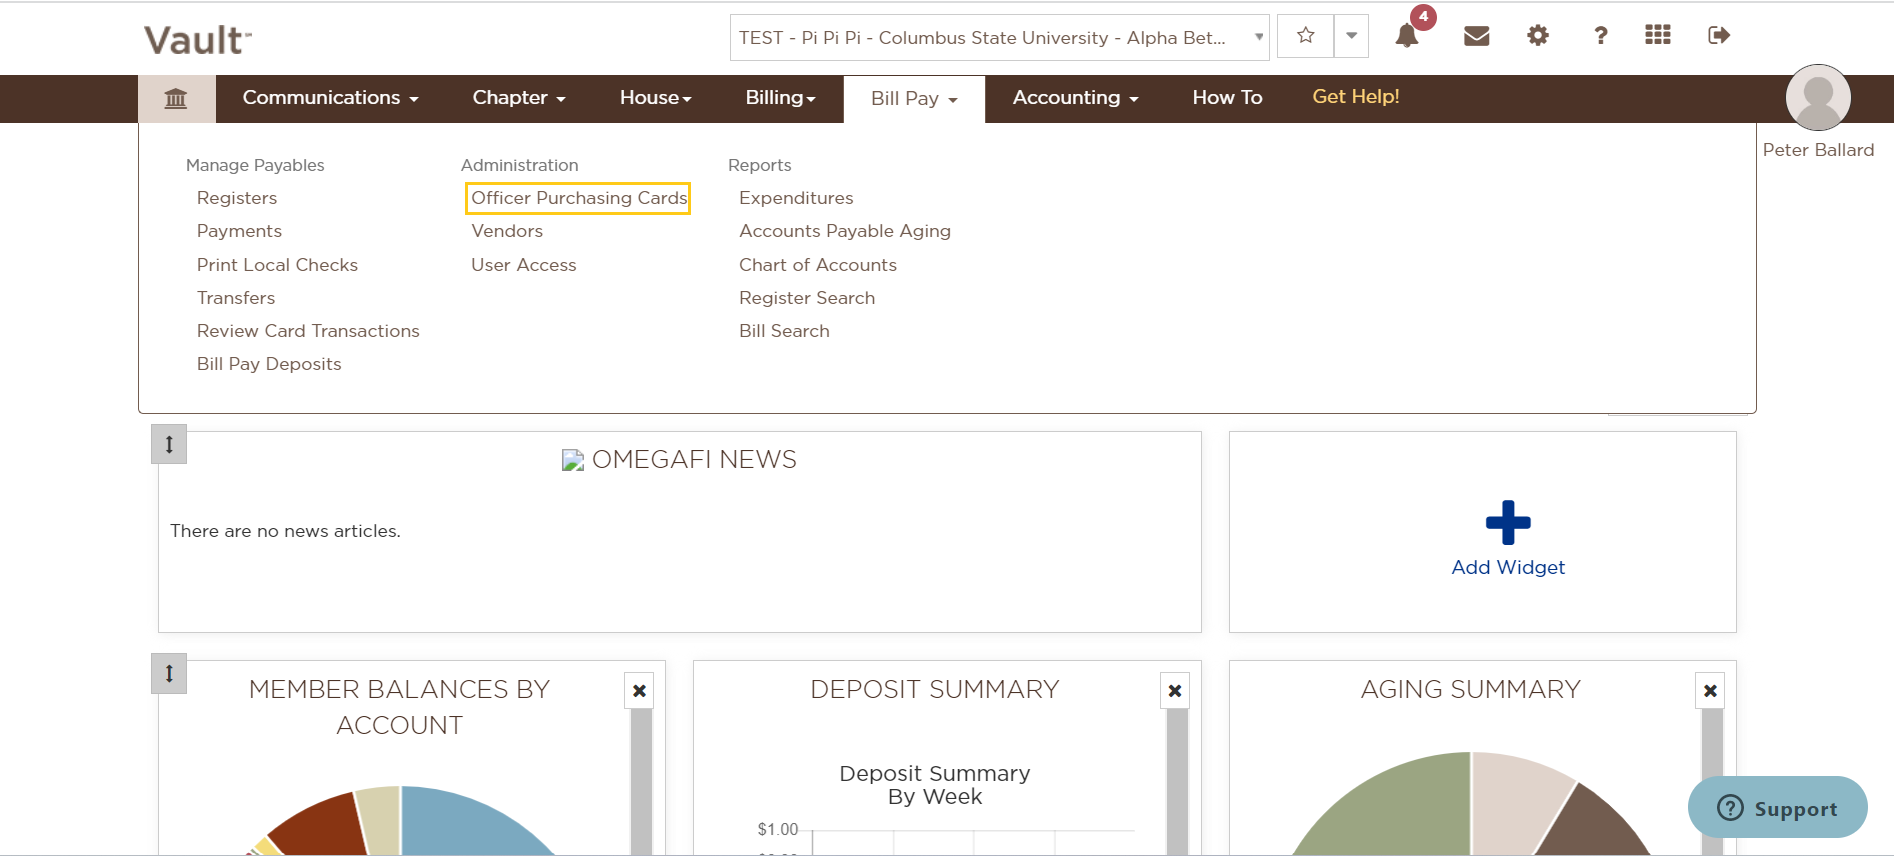Open User Access under Administration
1894x856 pixels.
point(524,265)
